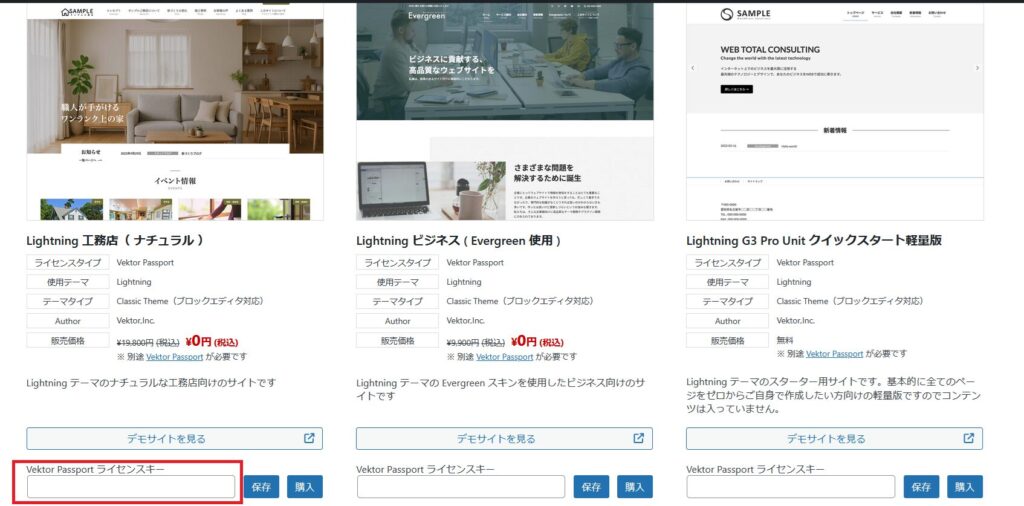1024x506 pixels.
Task: Click 購入 button for 工務店 ナチュラル
Action: pyautogui.click(x=305, y=487)
